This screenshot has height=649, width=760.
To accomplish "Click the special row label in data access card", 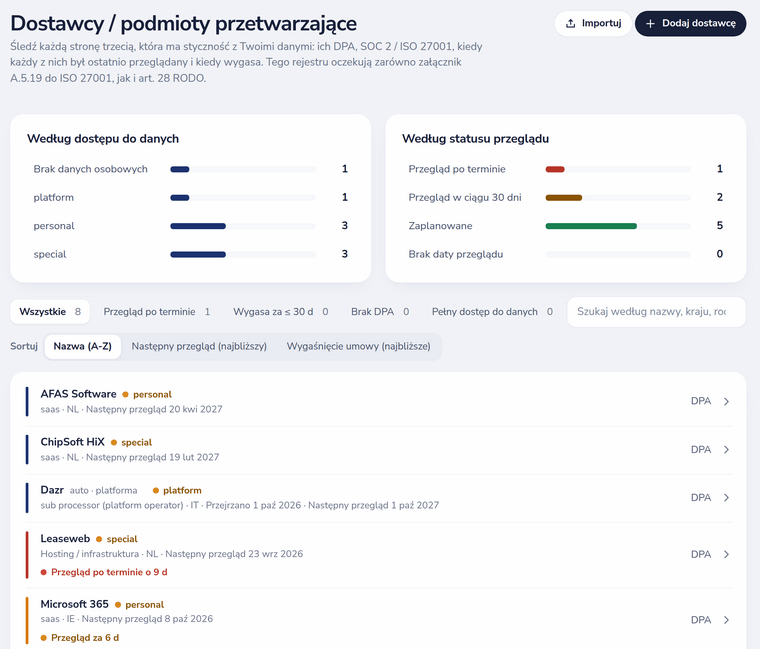I will pyautogui.click(x=50, y=254).
